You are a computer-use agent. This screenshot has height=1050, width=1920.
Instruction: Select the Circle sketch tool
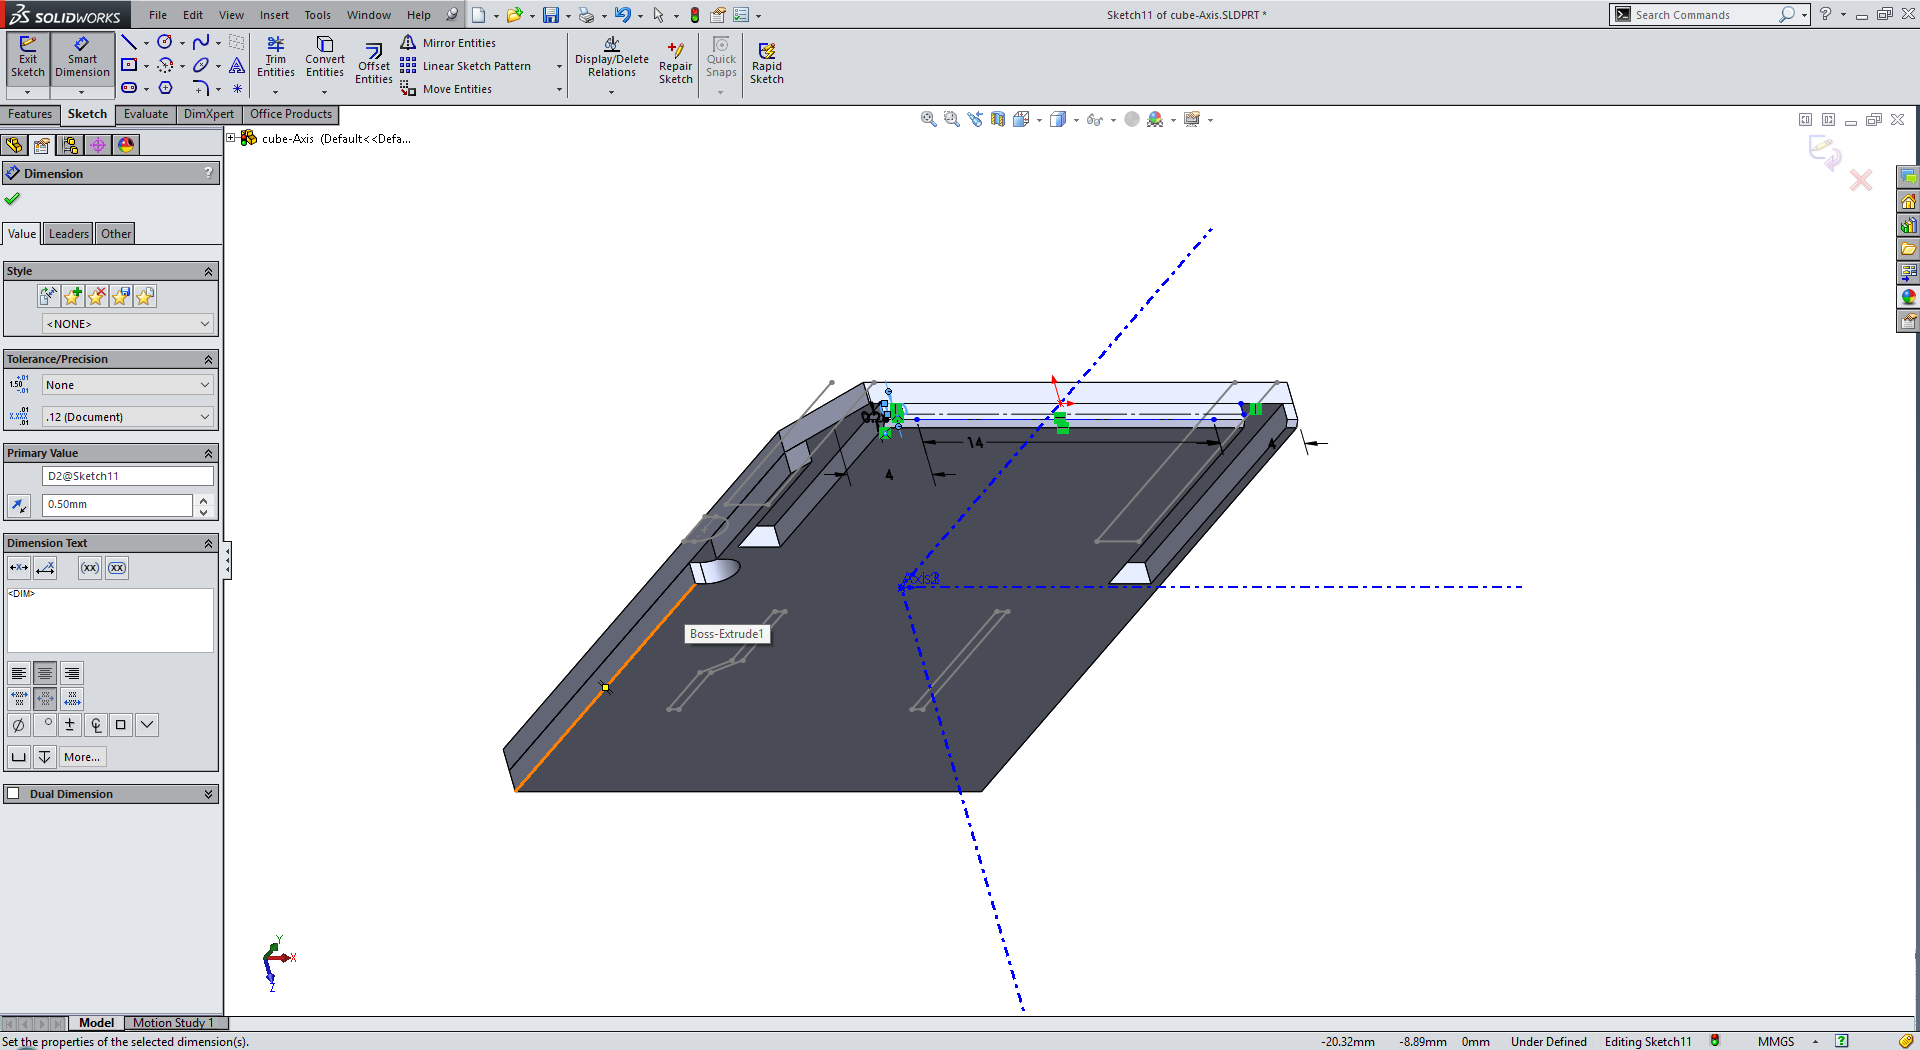pos(165,42)
